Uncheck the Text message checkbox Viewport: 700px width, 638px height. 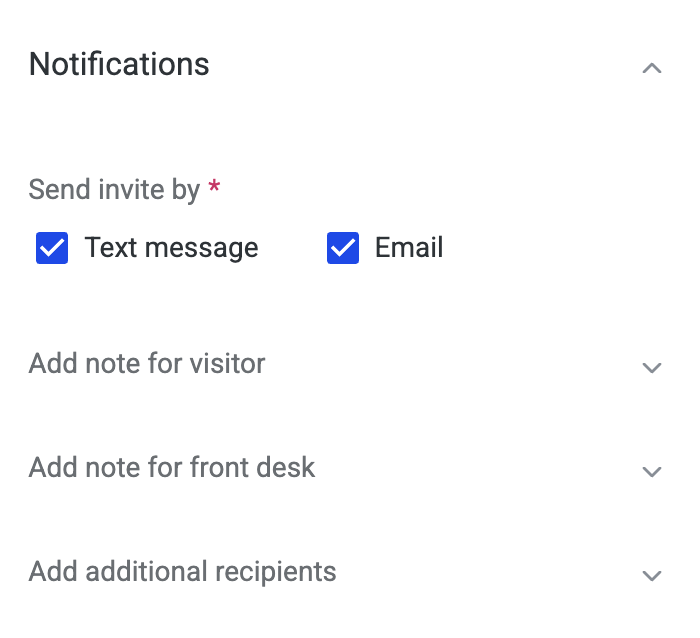(x=52, y=248)
